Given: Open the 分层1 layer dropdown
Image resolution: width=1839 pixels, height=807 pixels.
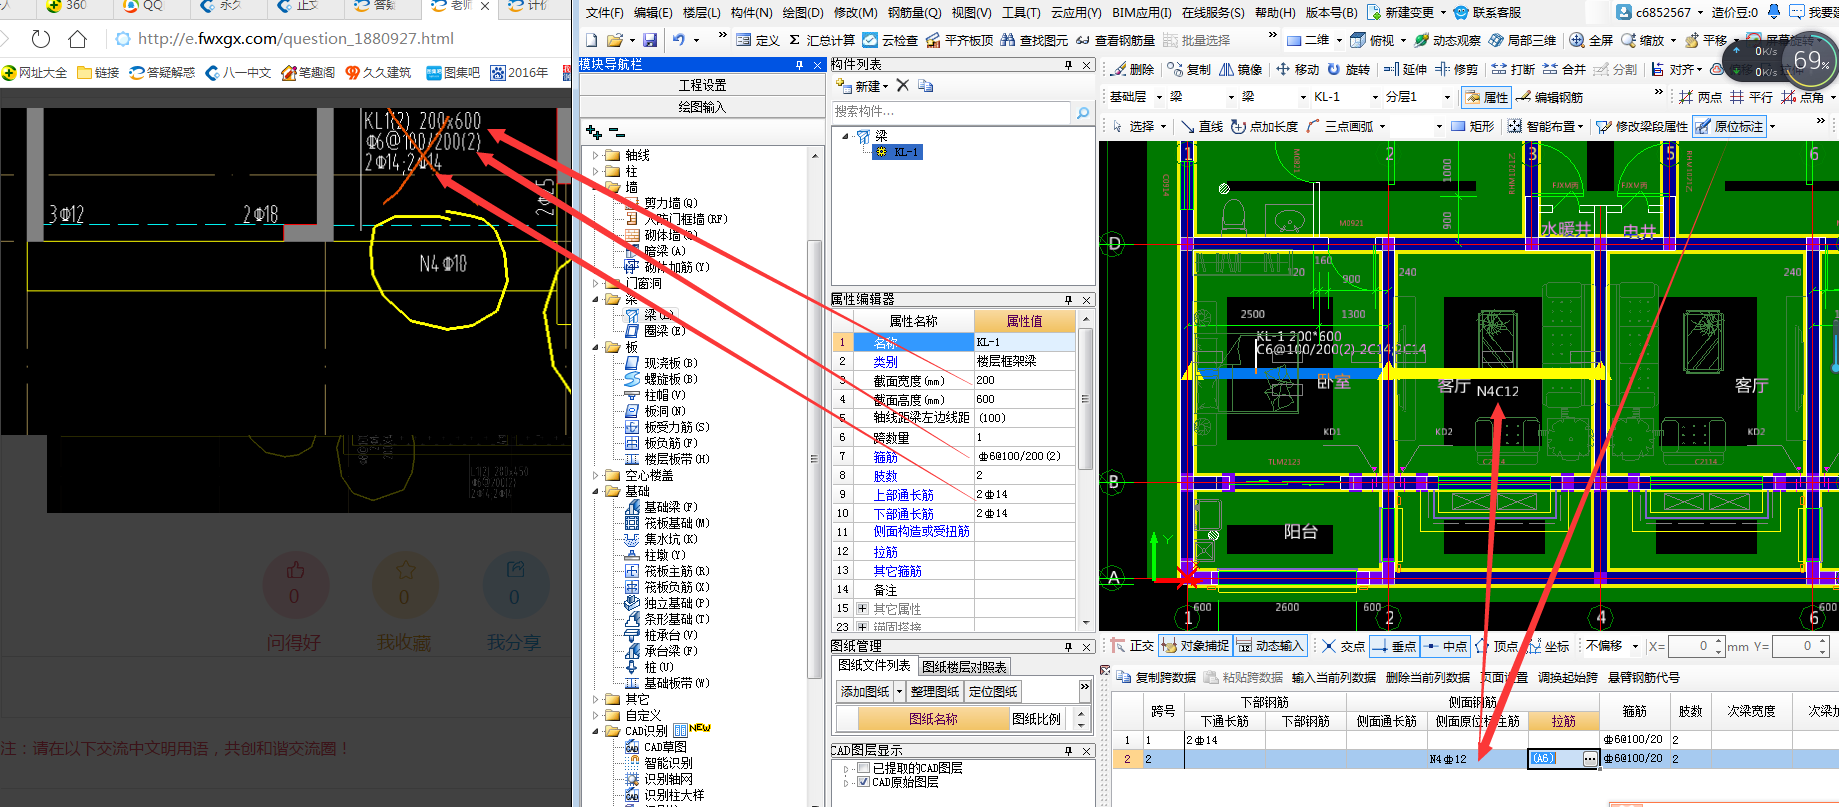Looking at the screenshot, I should [x=1447, y=97].
